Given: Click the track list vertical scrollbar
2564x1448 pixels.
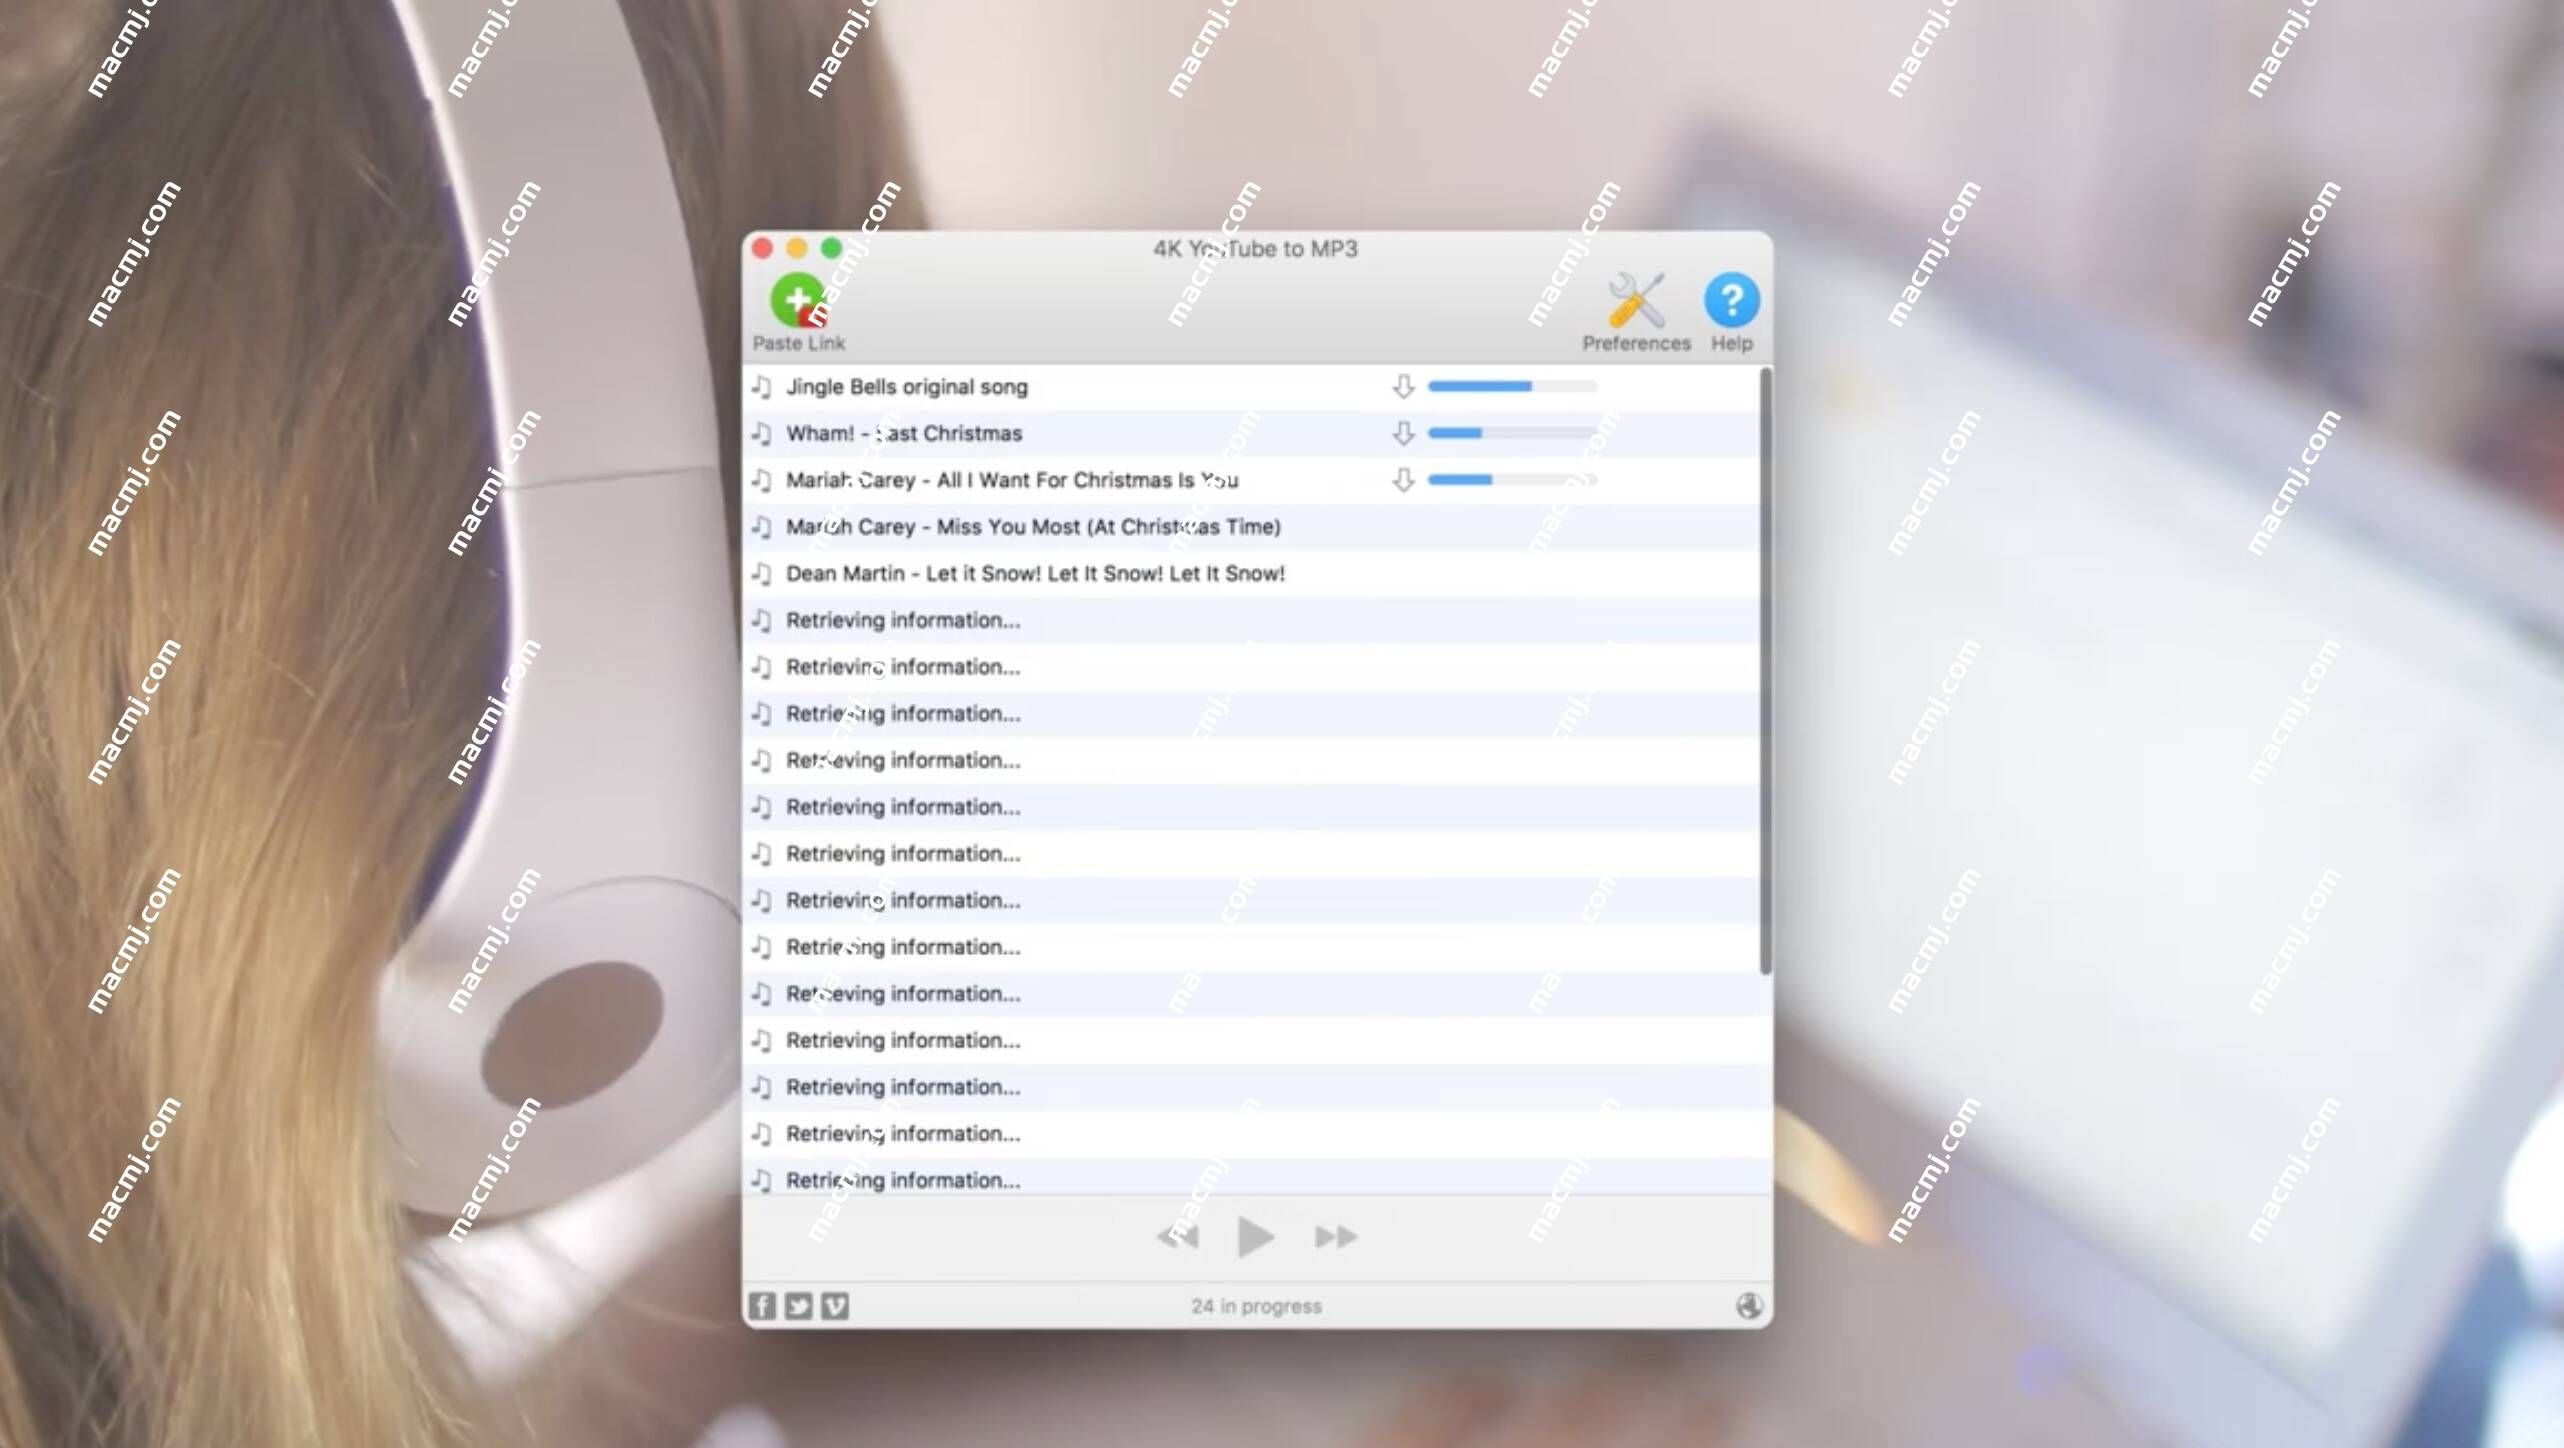Looking at the screenshot, I should click(1765, 670).
